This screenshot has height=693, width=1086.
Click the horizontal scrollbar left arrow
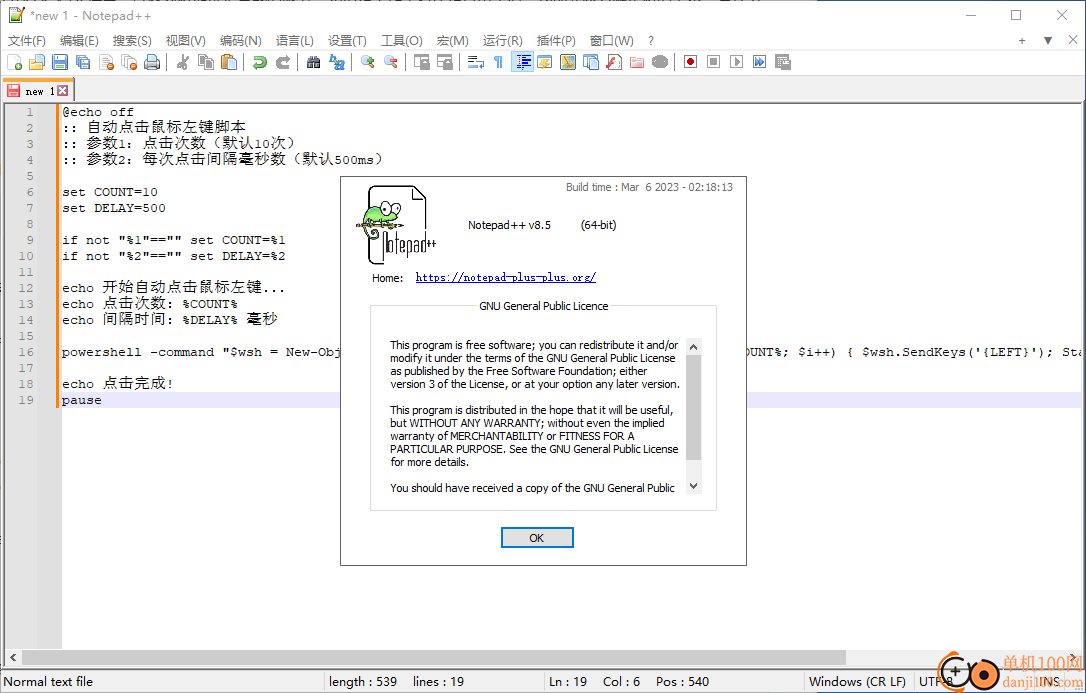13,656
